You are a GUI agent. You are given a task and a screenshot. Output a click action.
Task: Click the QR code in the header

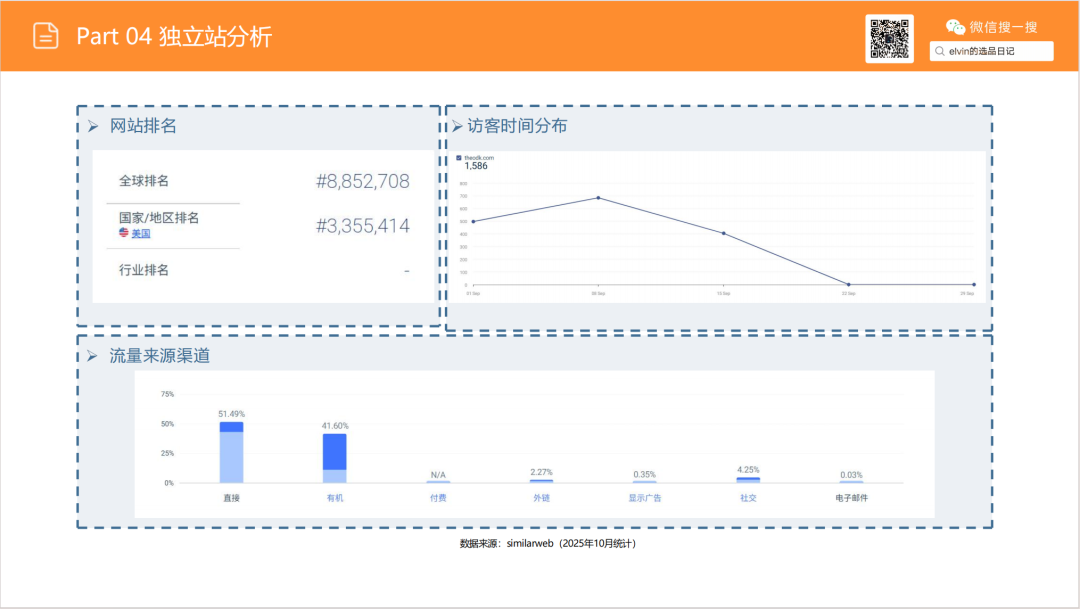click(889, 39)
